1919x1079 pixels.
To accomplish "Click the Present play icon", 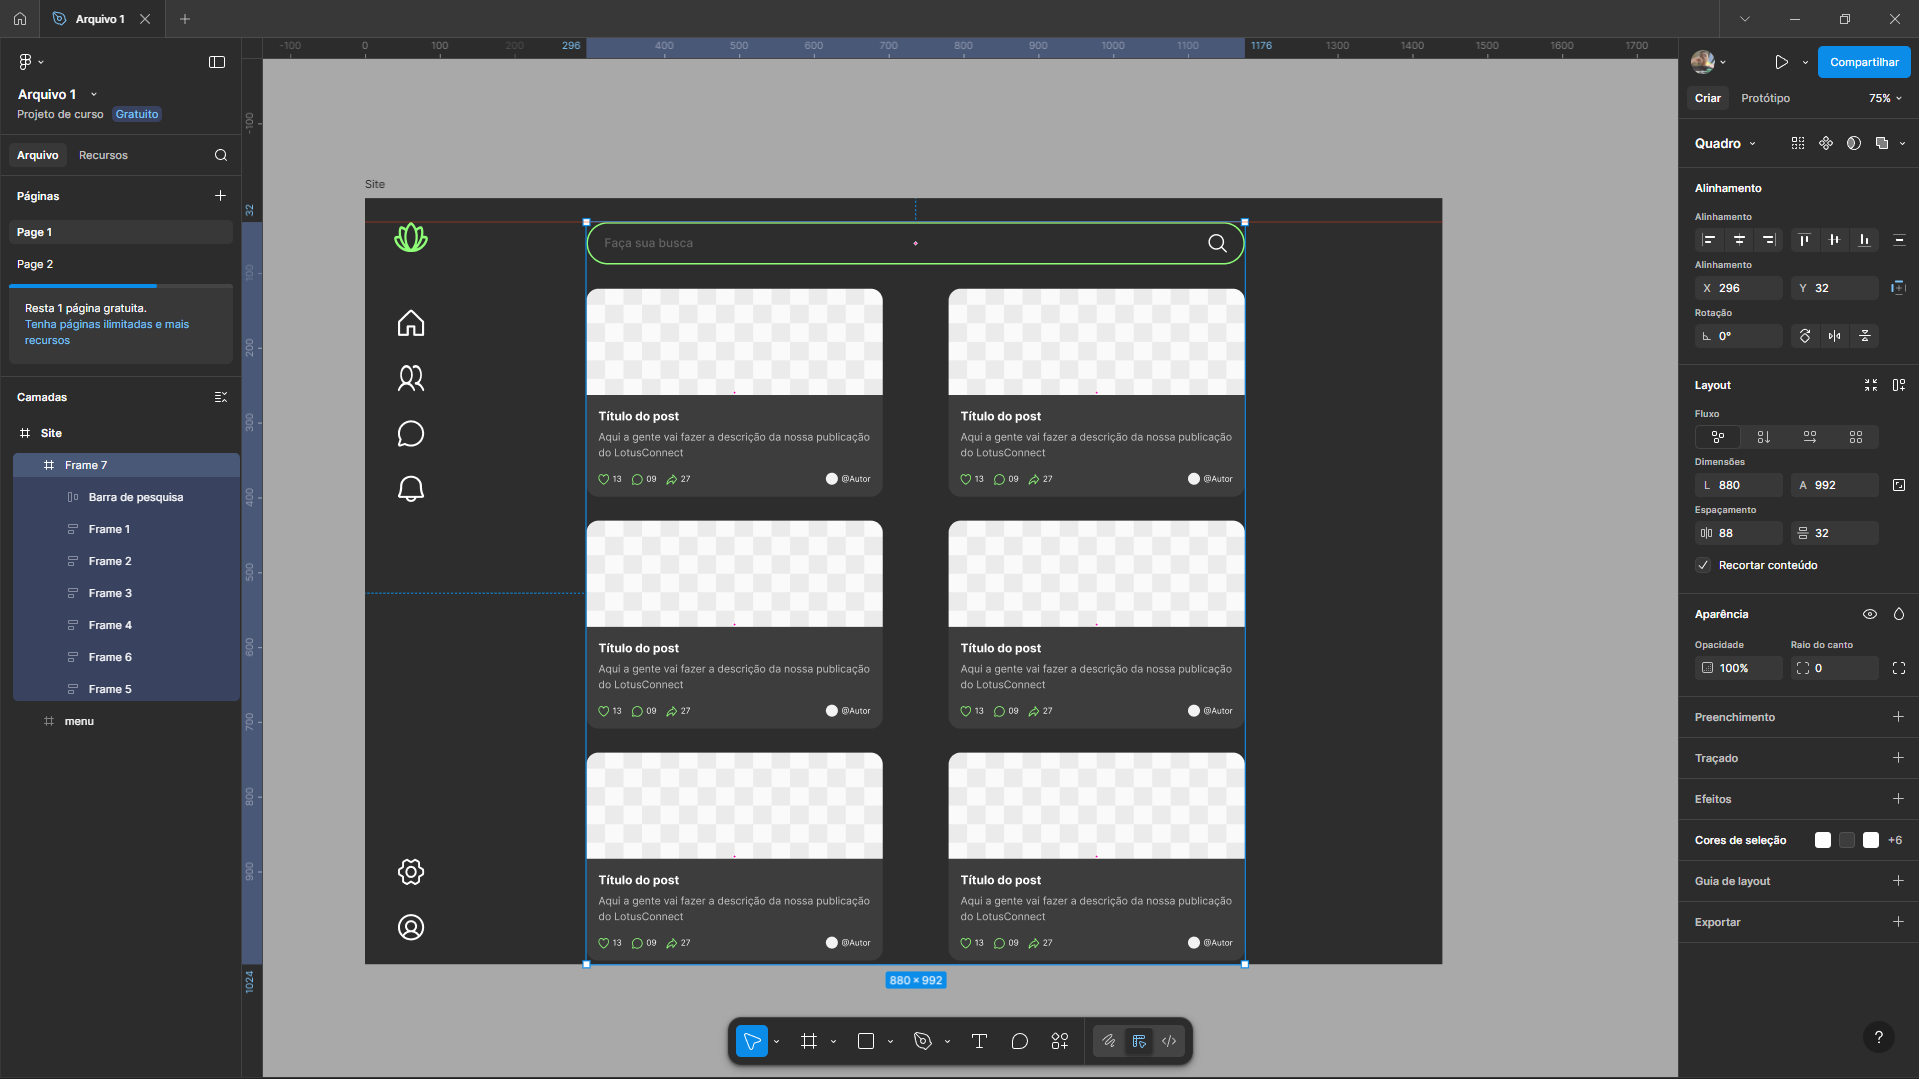I will pos(1781,62).
